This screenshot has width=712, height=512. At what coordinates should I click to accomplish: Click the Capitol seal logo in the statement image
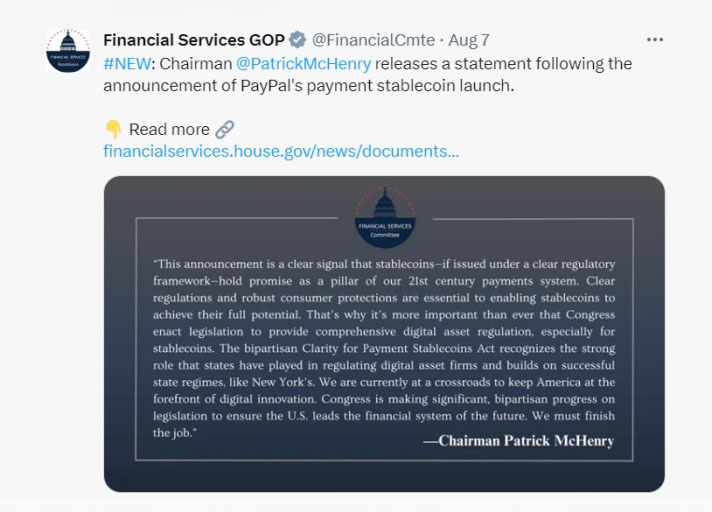pyautogui.click(x=384, y=216)
